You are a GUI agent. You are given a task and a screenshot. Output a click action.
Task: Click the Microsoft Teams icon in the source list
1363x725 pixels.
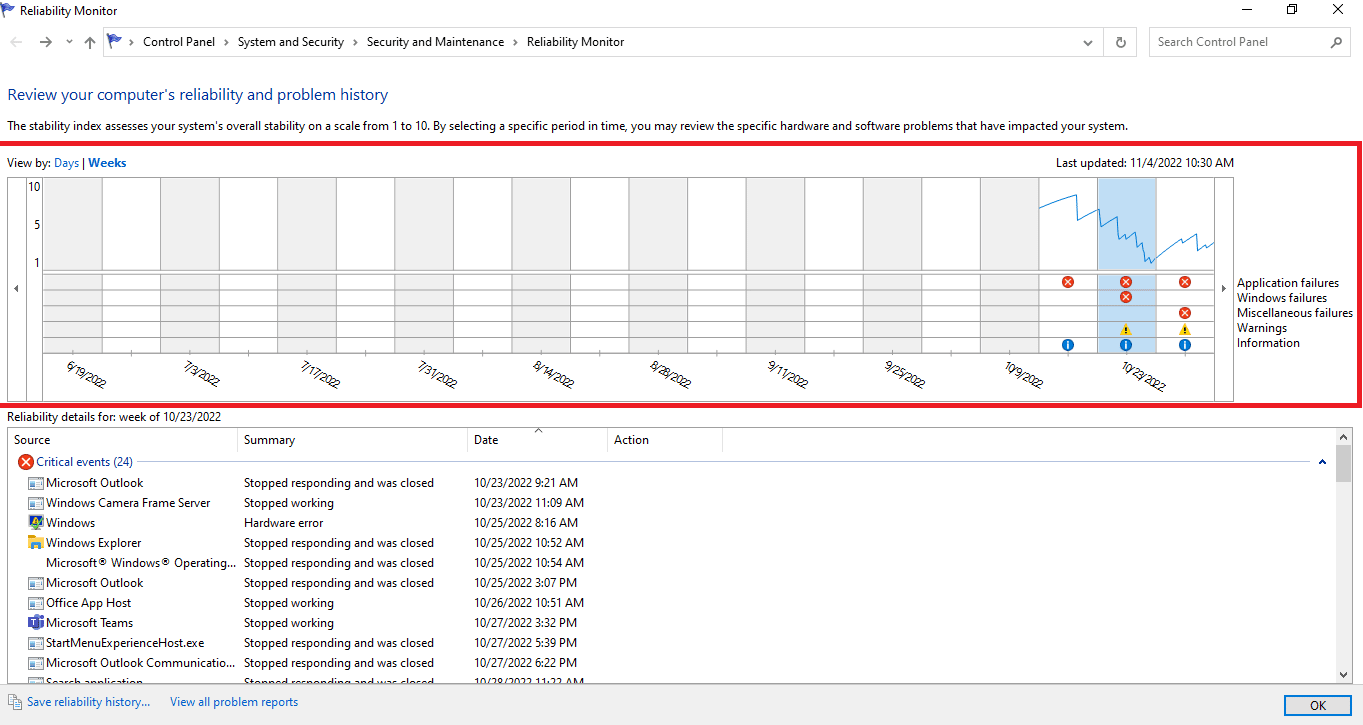(37, 622)
